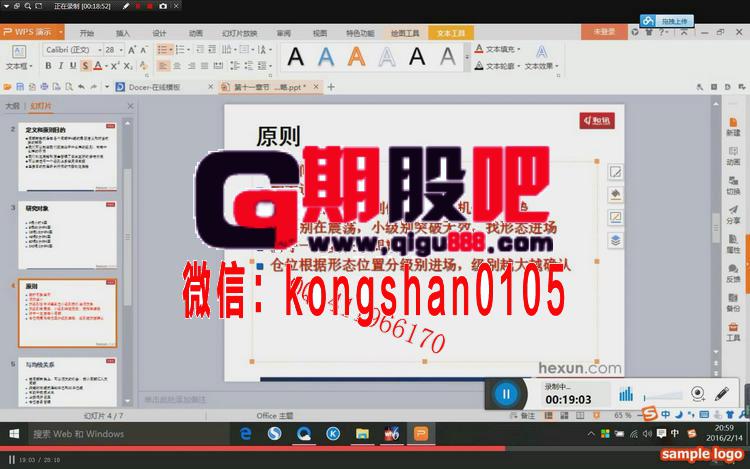Open the 开始 ribbon tab
750x469 pixels.
(x=87, y=33)
